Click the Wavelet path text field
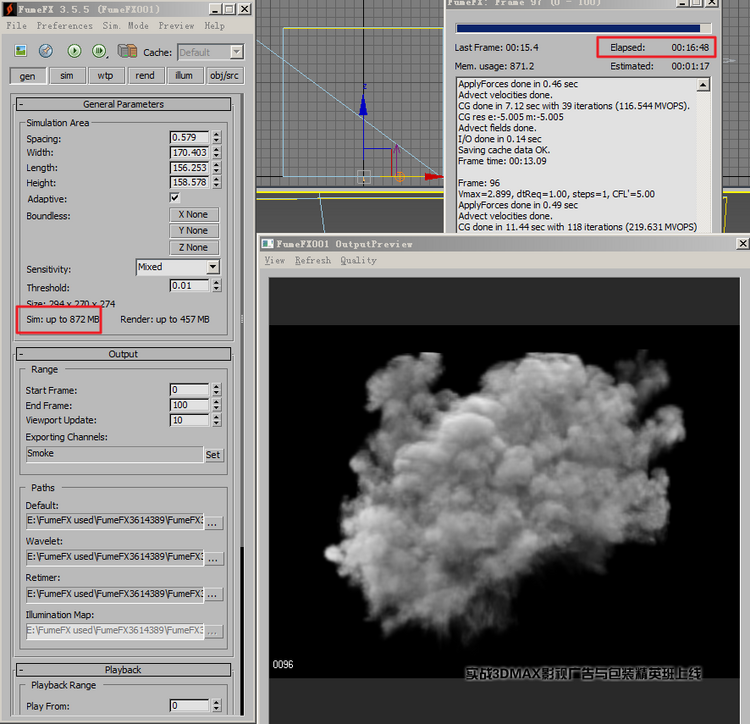 pyautogui.click(x=115, y=557)
